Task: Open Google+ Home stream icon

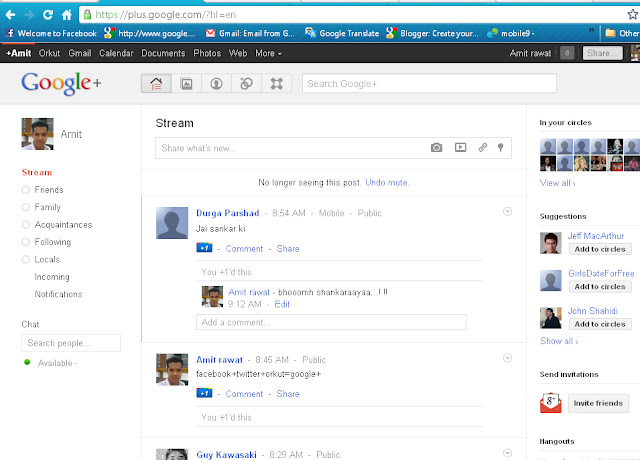Action: (x=156, y=84)
